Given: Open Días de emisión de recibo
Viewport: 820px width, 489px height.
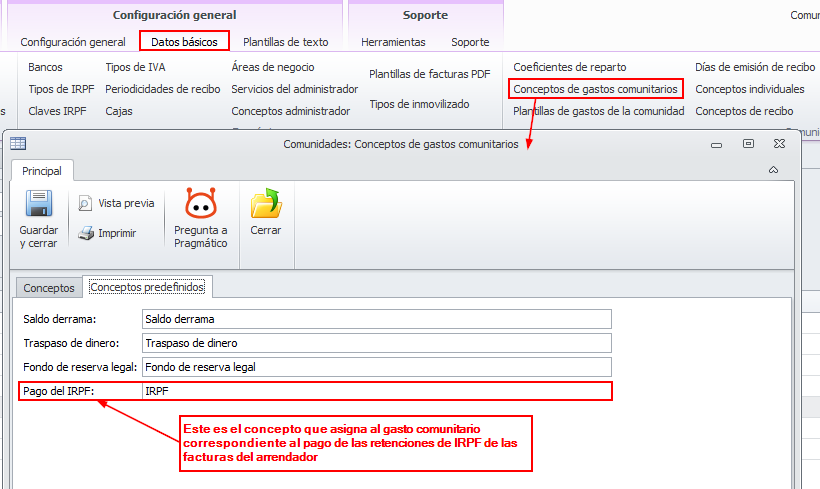Looking at the screenshot, I should point(755,67).
